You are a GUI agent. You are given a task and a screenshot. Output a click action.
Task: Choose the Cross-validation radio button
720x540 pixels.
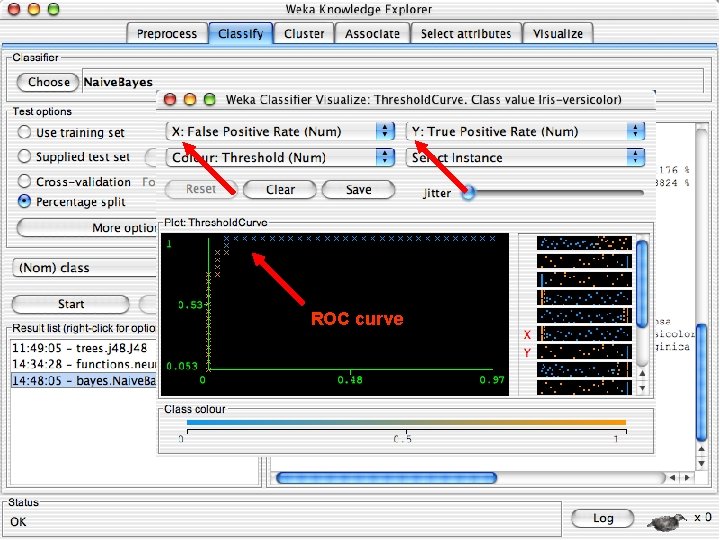[24, 181]
